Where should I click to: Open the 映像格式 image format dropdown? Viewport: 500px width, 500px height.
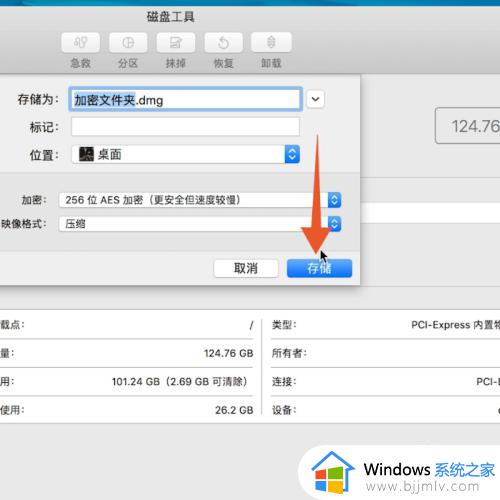[x=200, y=224]
